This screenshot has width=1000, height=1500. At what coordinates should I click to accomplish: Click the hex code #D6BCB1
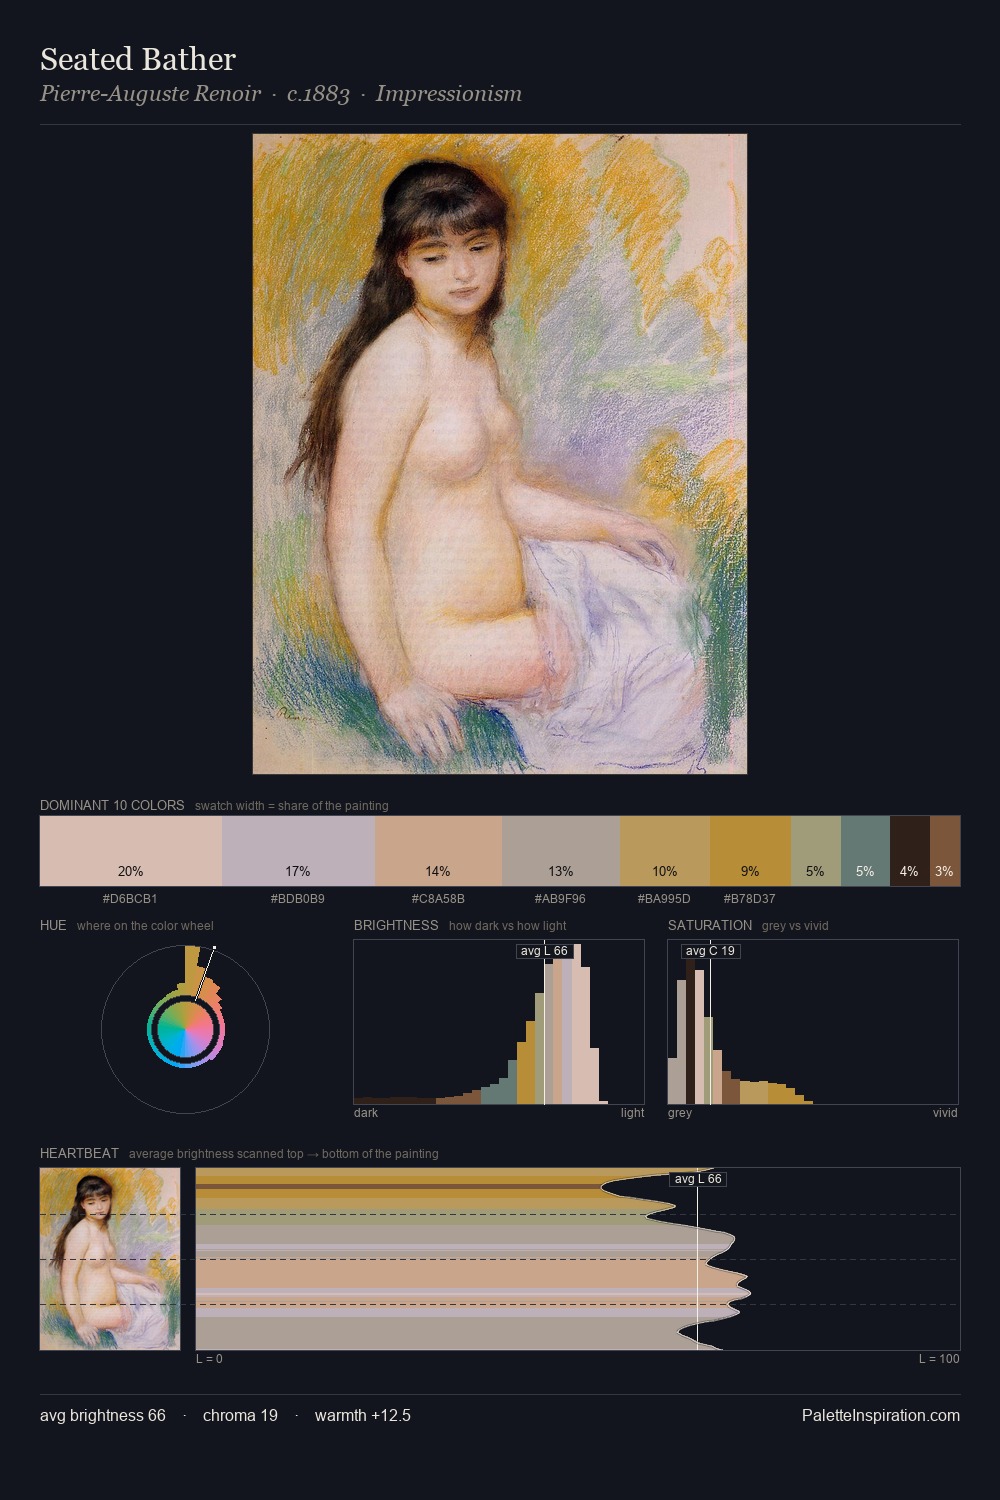click(130, 899)
